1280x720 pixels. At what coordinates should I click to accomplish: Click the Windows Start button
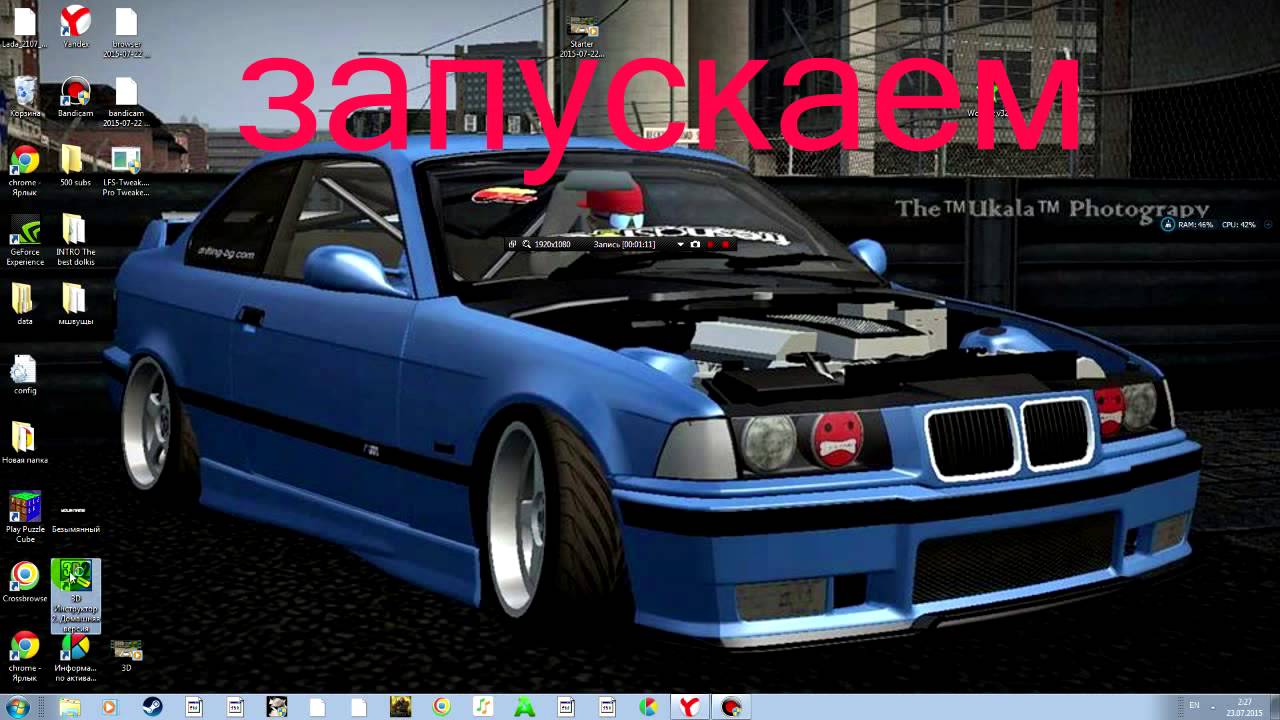point(18,707)
